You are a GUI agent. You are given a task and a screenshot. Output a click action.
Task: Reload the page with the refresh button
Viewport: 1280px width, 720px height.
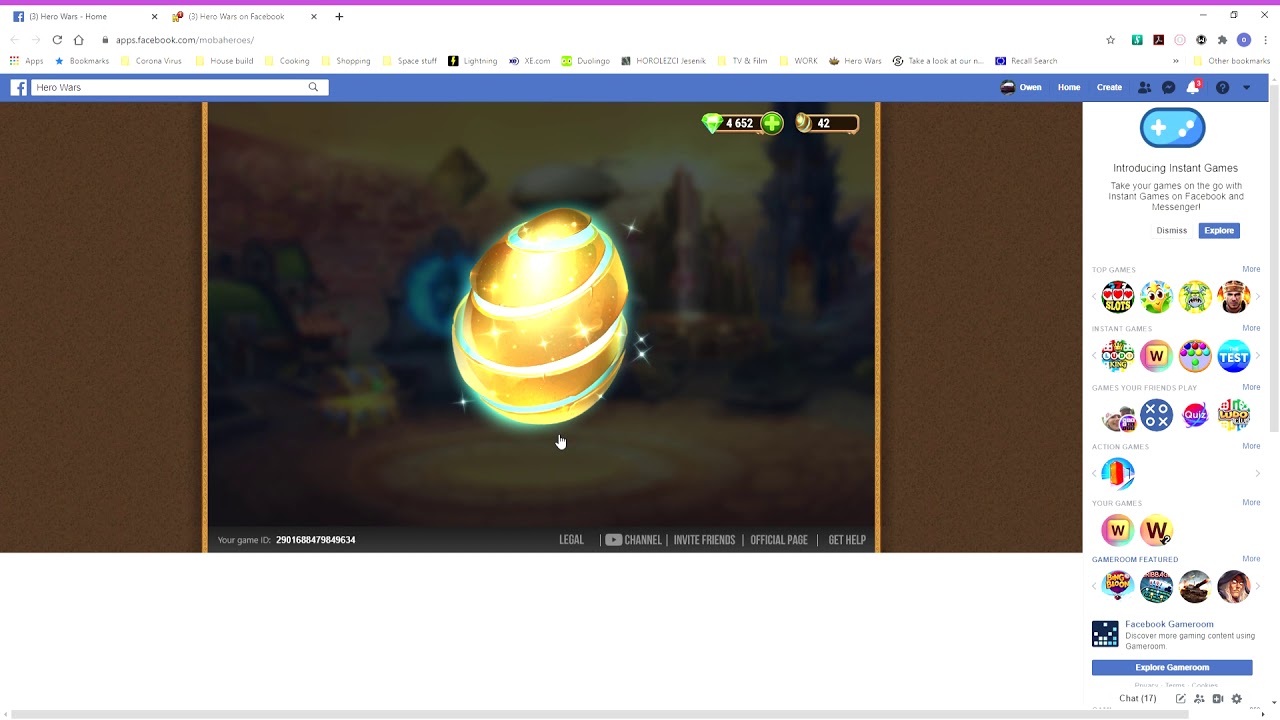57,40
